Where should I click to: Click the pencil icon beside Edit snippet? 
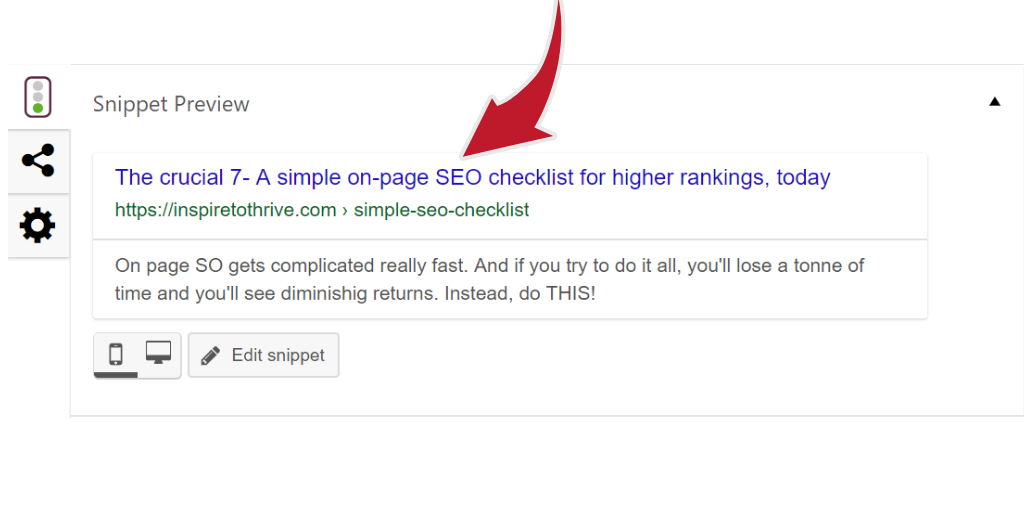[x=210, y=356]
